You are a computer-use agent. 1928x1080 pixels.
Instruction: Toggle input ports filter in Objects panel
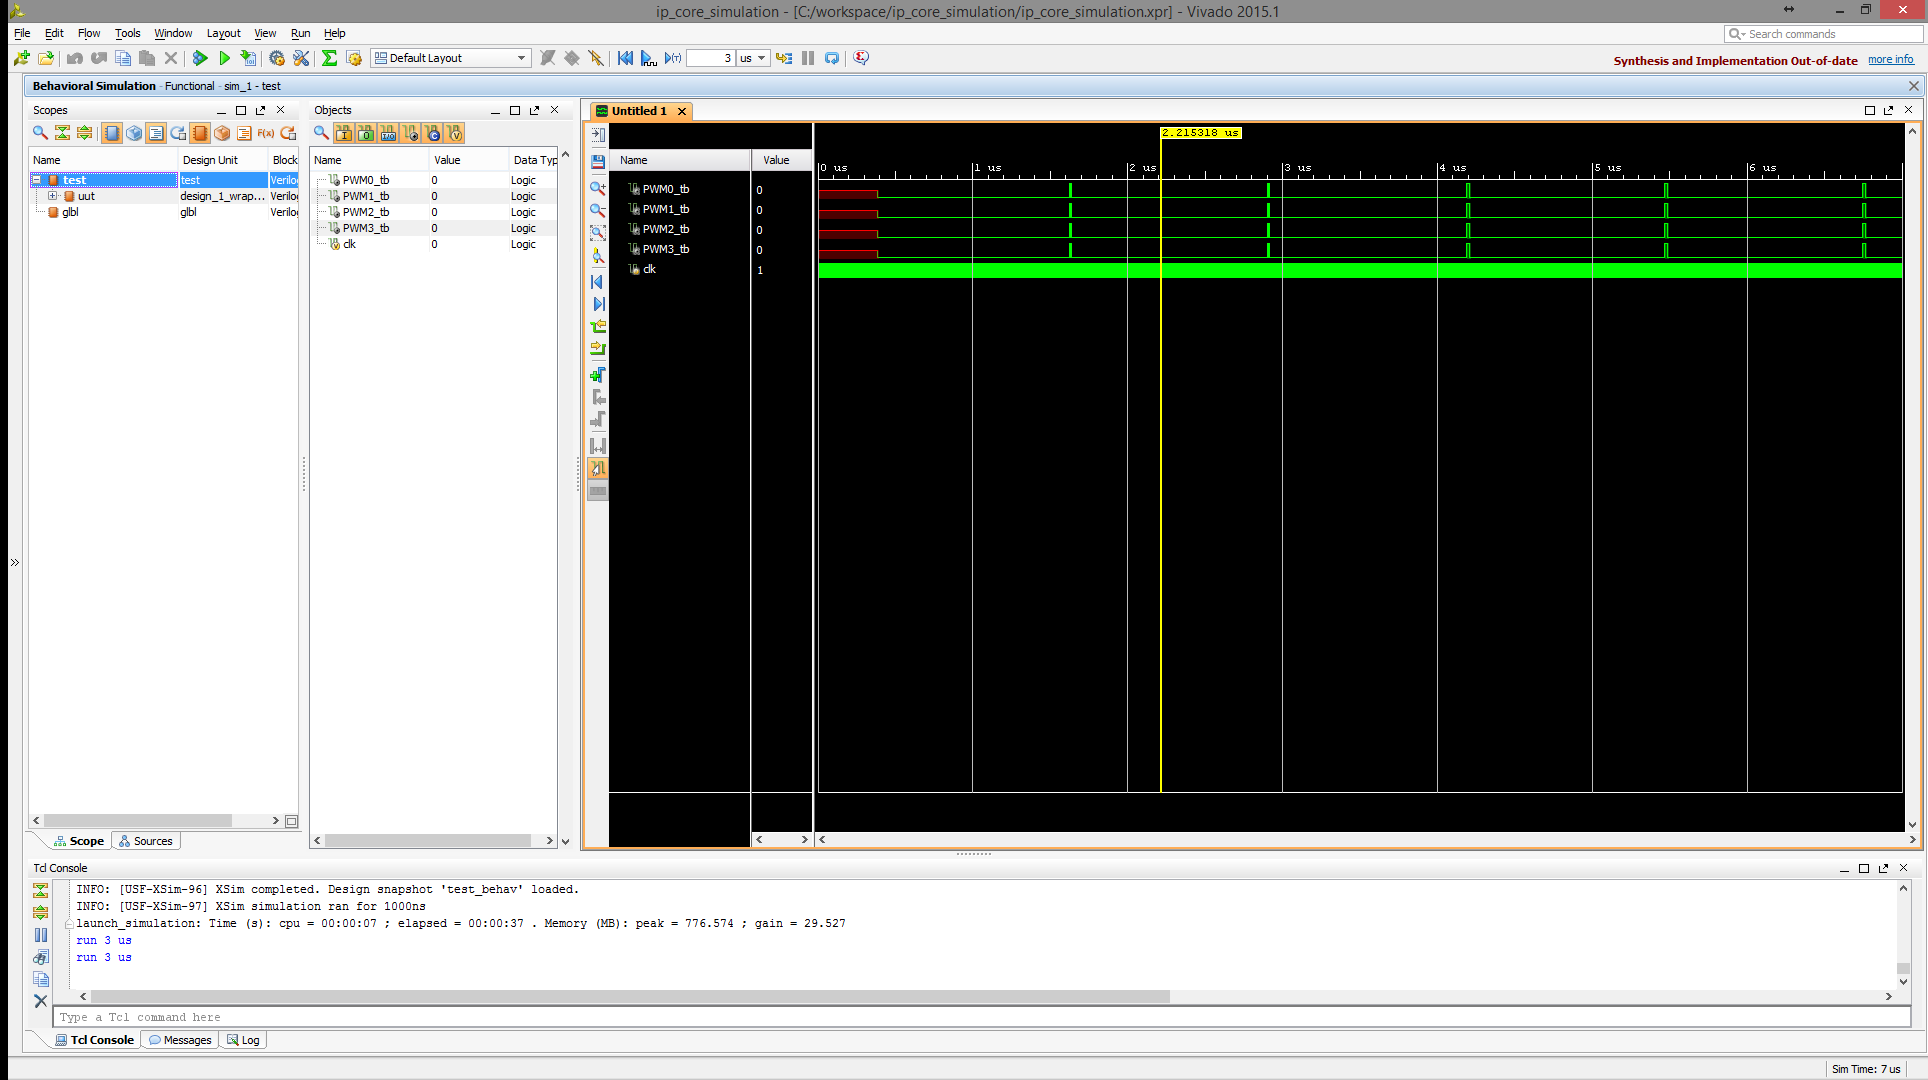pos(344,133)
